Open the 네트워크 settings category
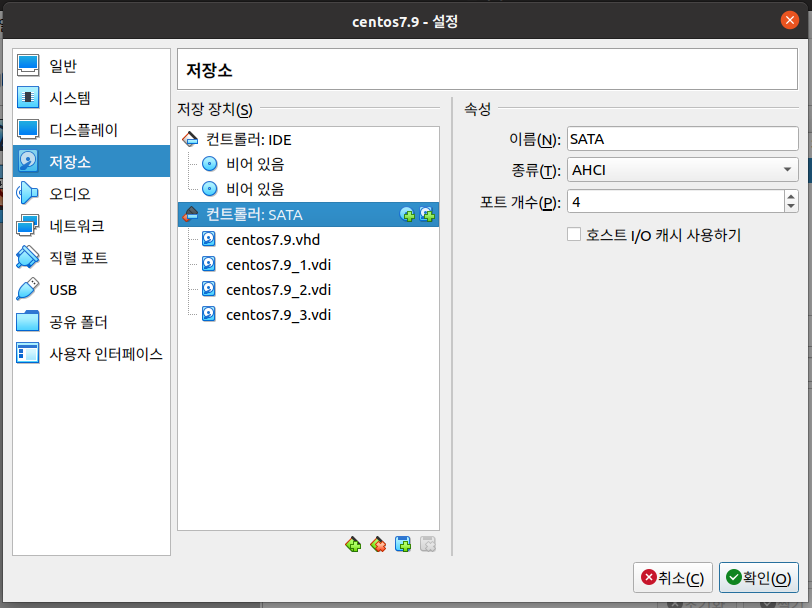The width and height of the screenshot is (812, 608). (x=91, y=225)
